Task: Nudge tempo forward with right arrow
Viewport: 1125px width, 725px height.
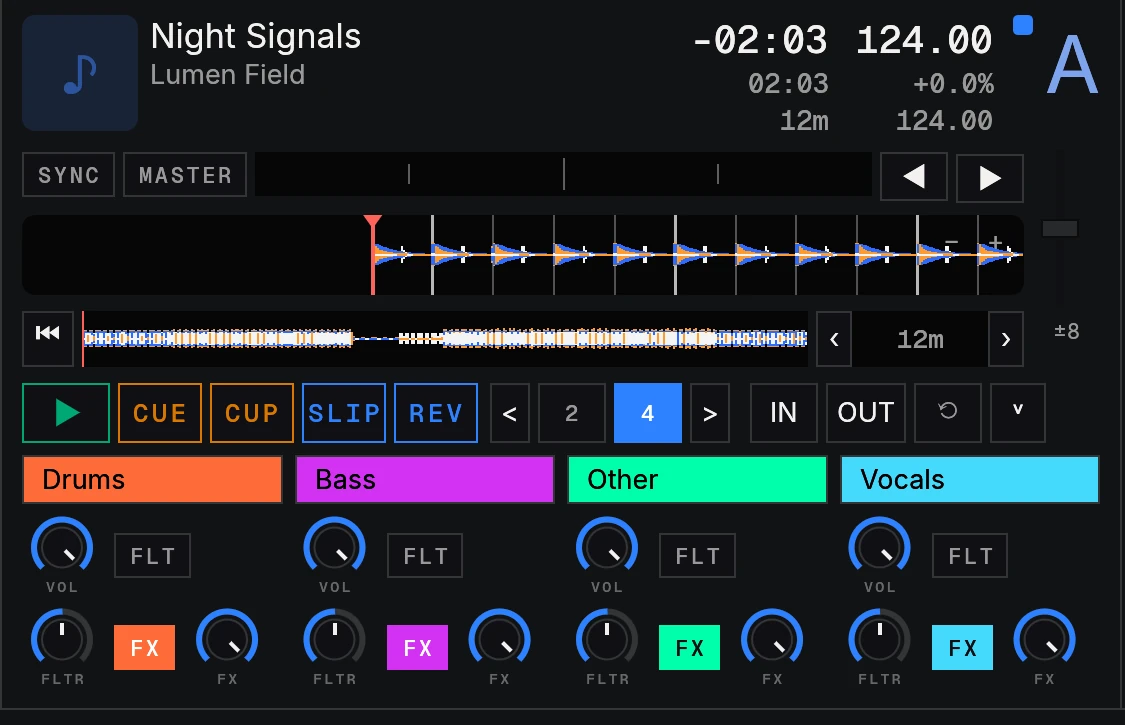Action: 989,177
